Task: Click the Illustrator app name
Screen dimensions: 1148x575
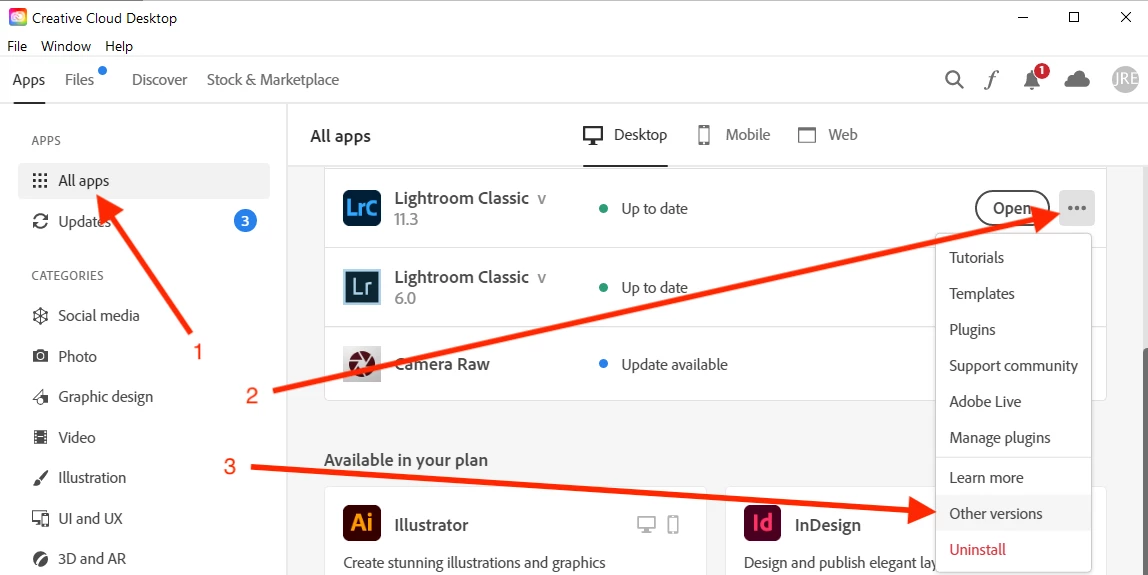Action: pyautogui.click(x=431, y=525)
